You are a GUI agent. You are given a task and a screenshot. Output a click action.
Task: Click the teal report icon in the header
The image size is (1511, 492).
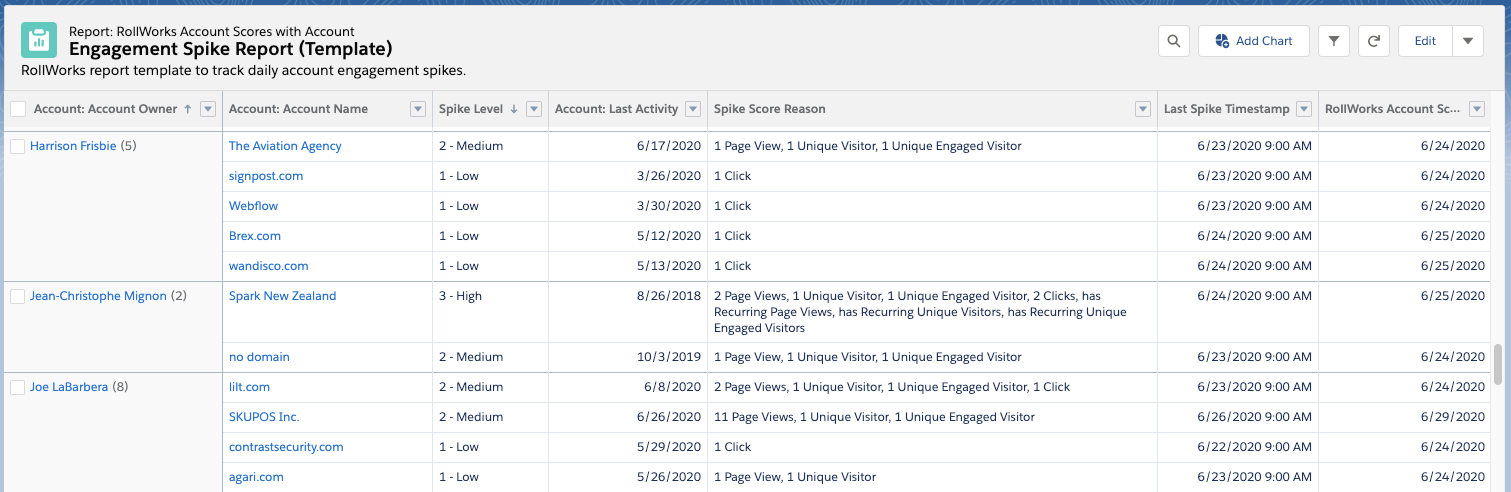tap(39, 40)
